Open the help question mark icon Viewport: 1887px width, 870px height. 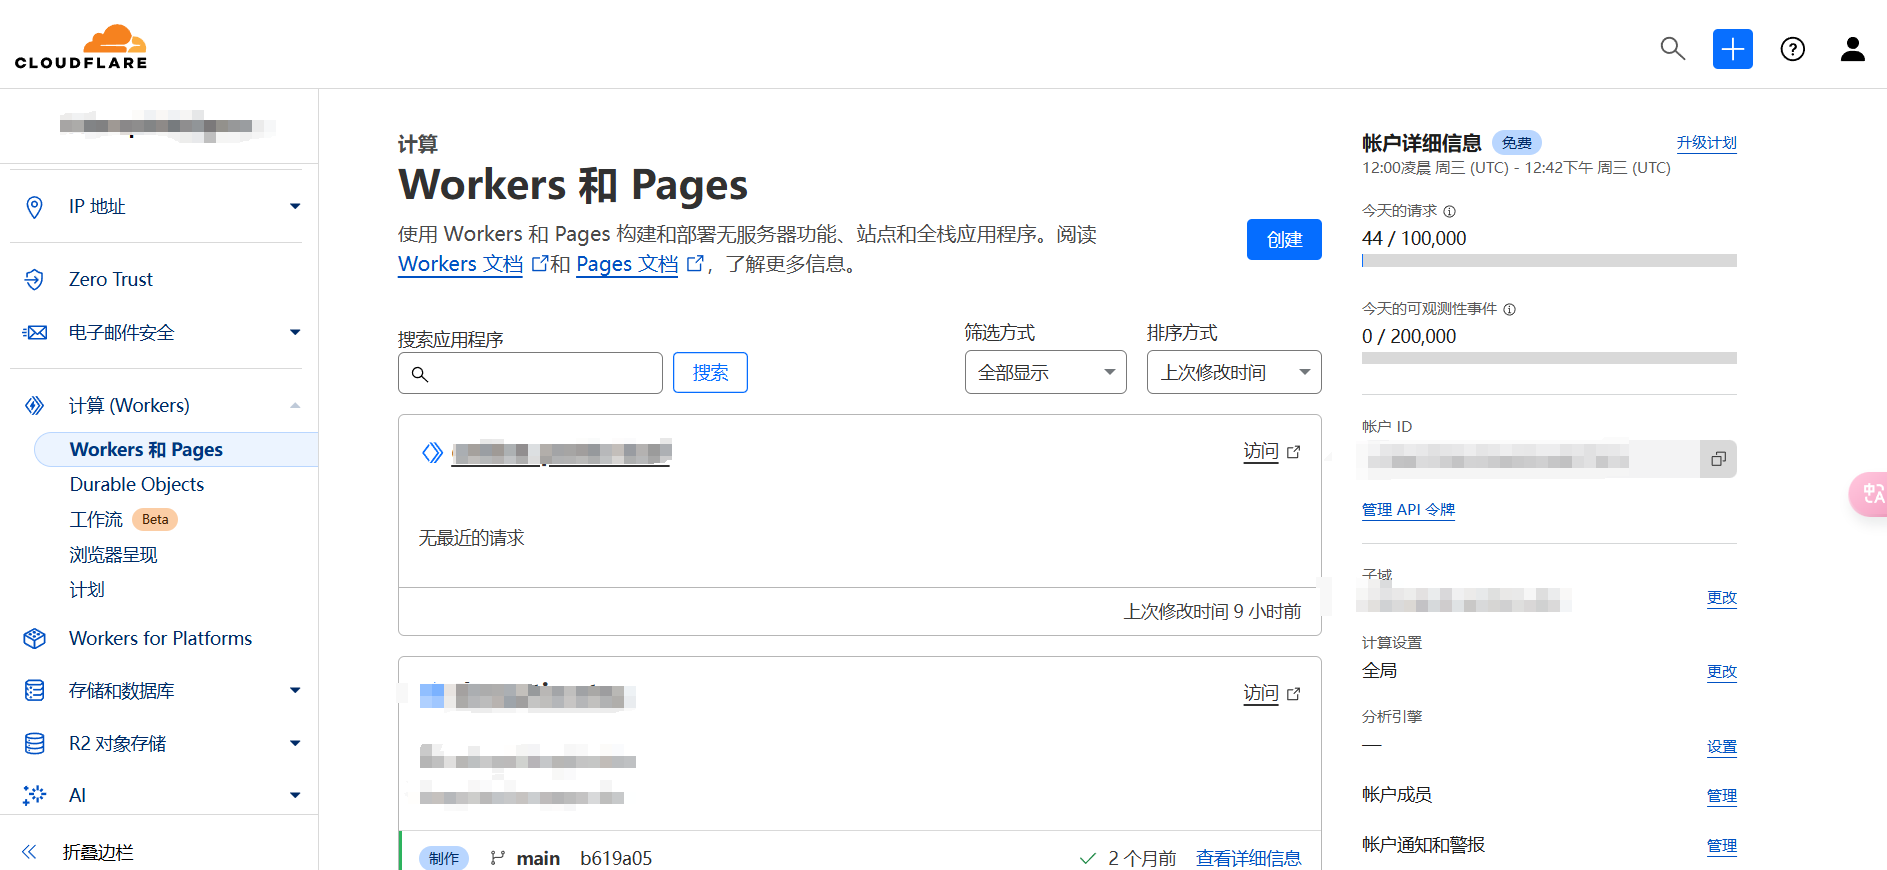point(1793,49)
